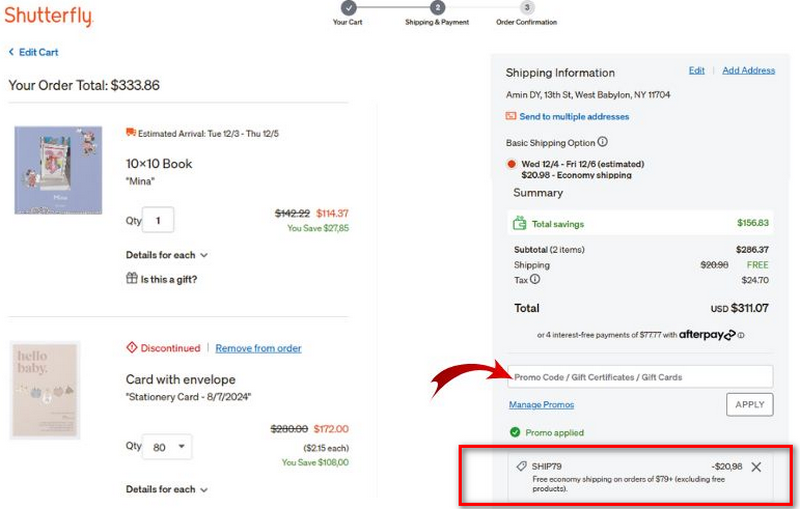Image resolution: width=800 pixels, height=509 pixels.
Task: Open the Qty 80 dropdown for the card
Action: coord(168,448)
